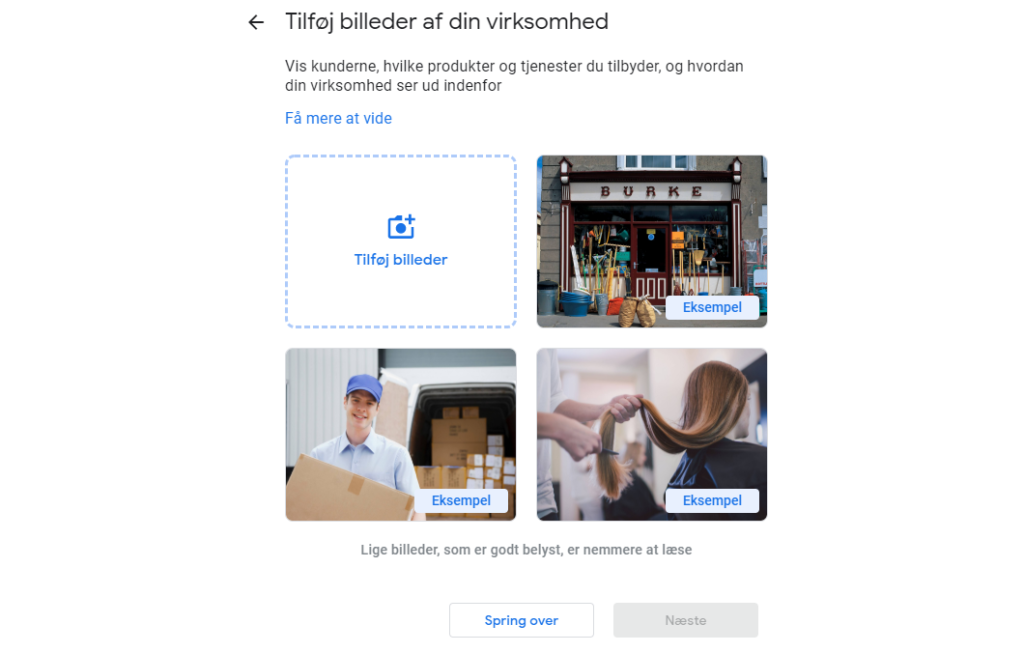Open the 'Få mere at vide' link
This screenshot has height=653, width=1024.
click(x=338, y=118)
